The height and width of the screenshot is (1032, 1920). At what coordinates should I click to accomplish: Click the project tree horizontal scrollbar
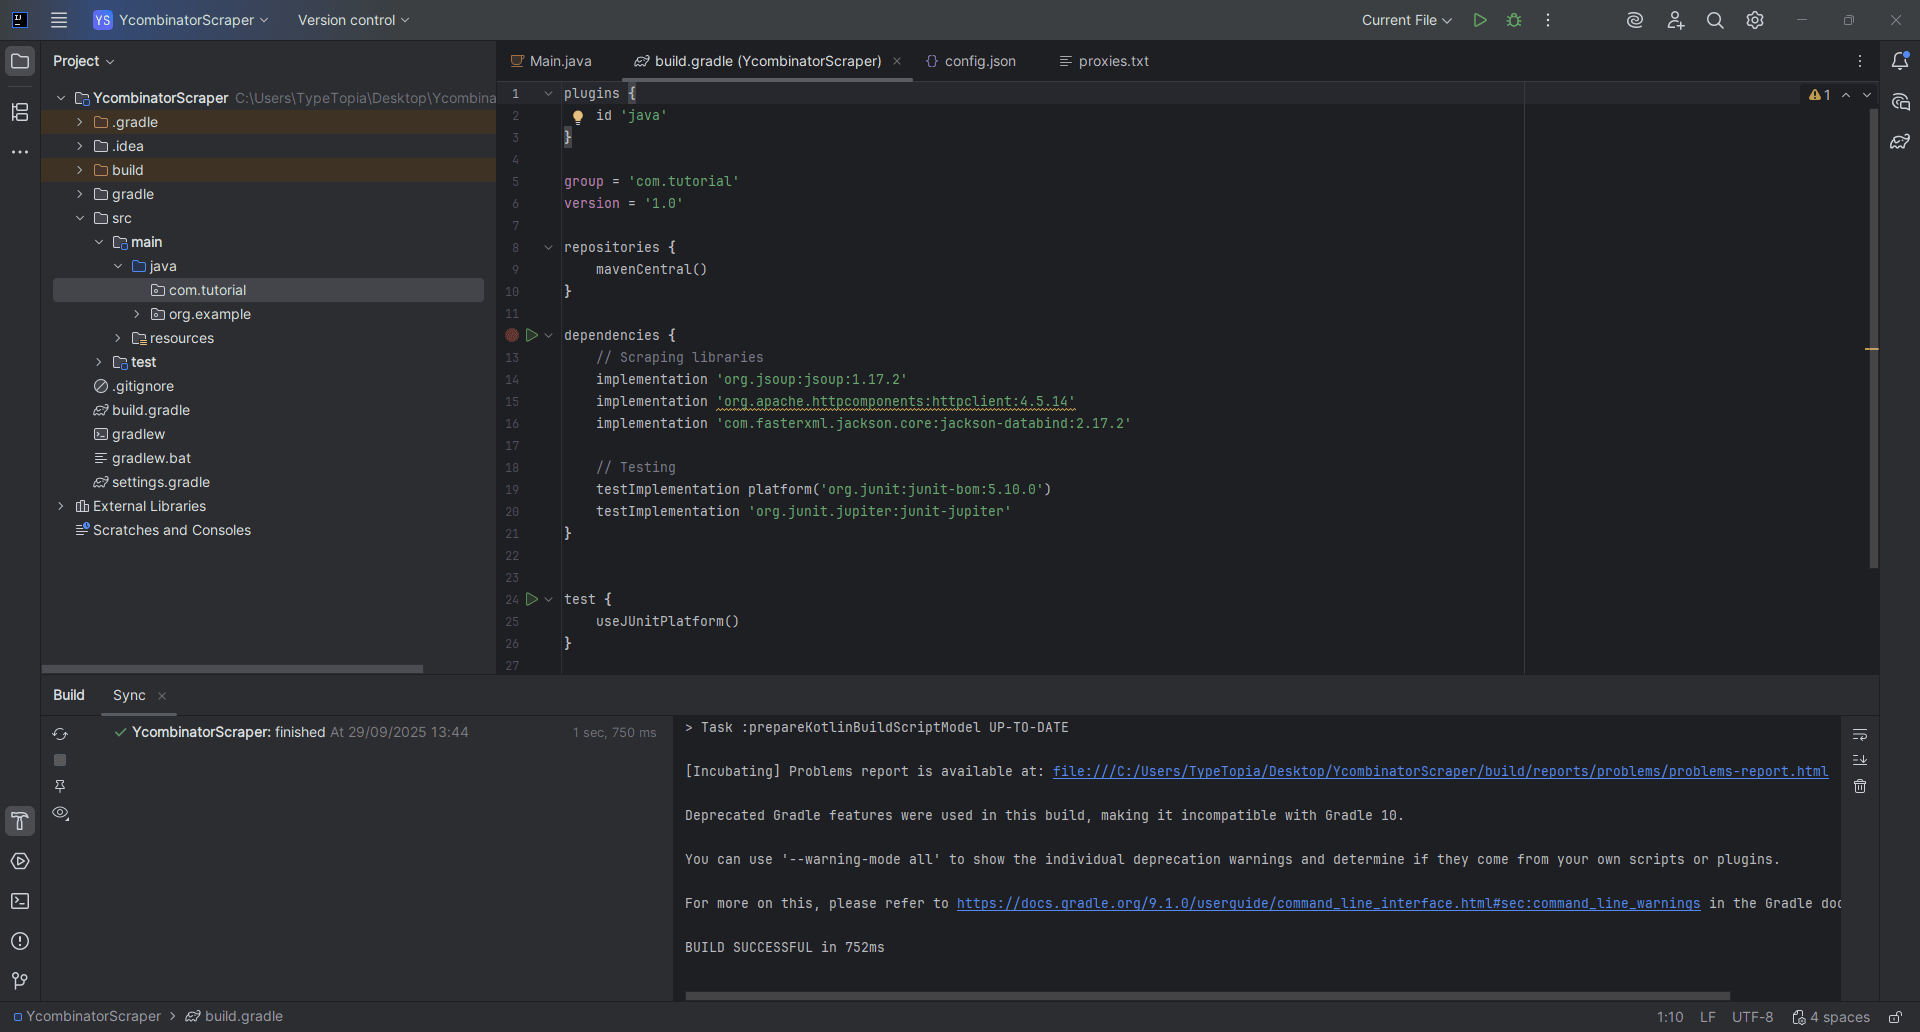point(232,668)
